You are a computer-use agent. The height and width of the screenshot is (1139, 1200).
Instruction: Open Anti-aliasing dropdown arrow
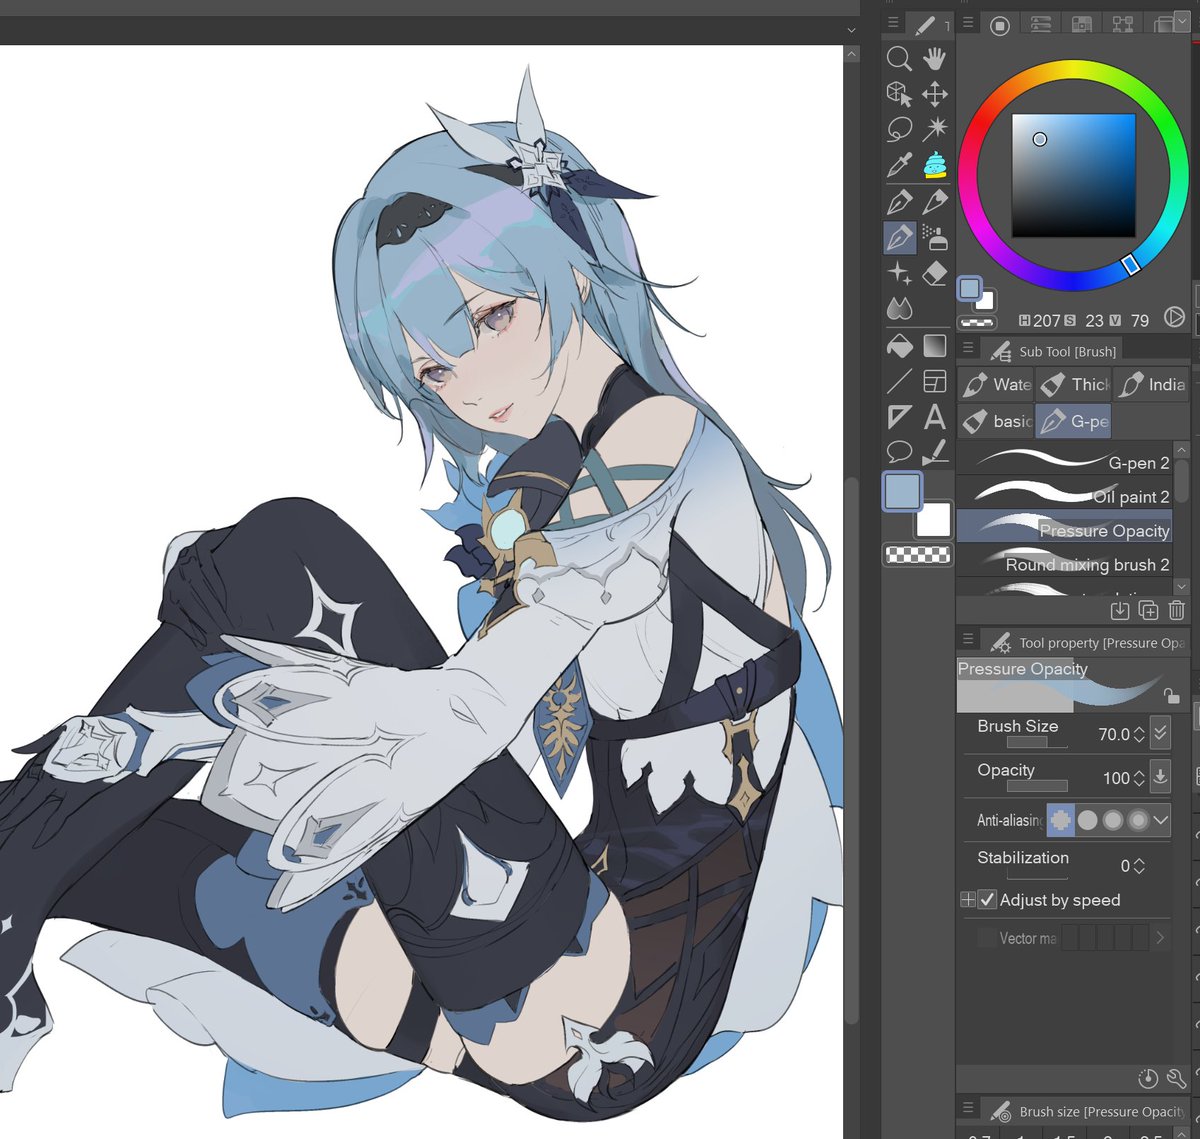click(1160, 820)
